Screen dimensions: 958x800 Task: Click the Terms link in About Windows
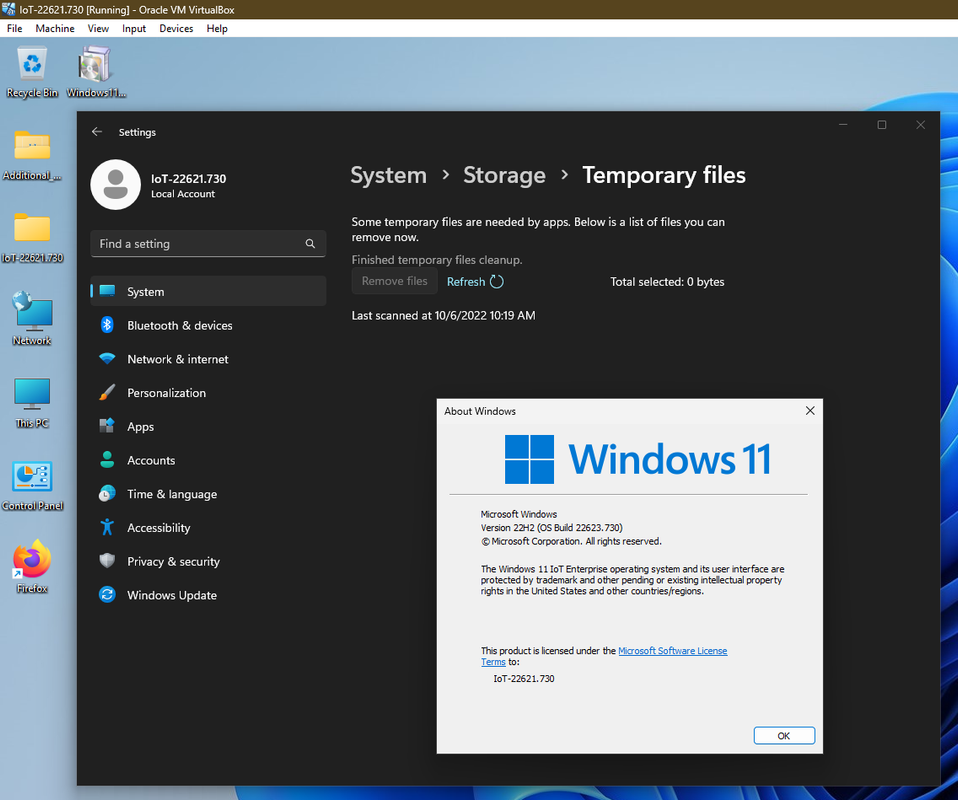click(x=493, y=662)
